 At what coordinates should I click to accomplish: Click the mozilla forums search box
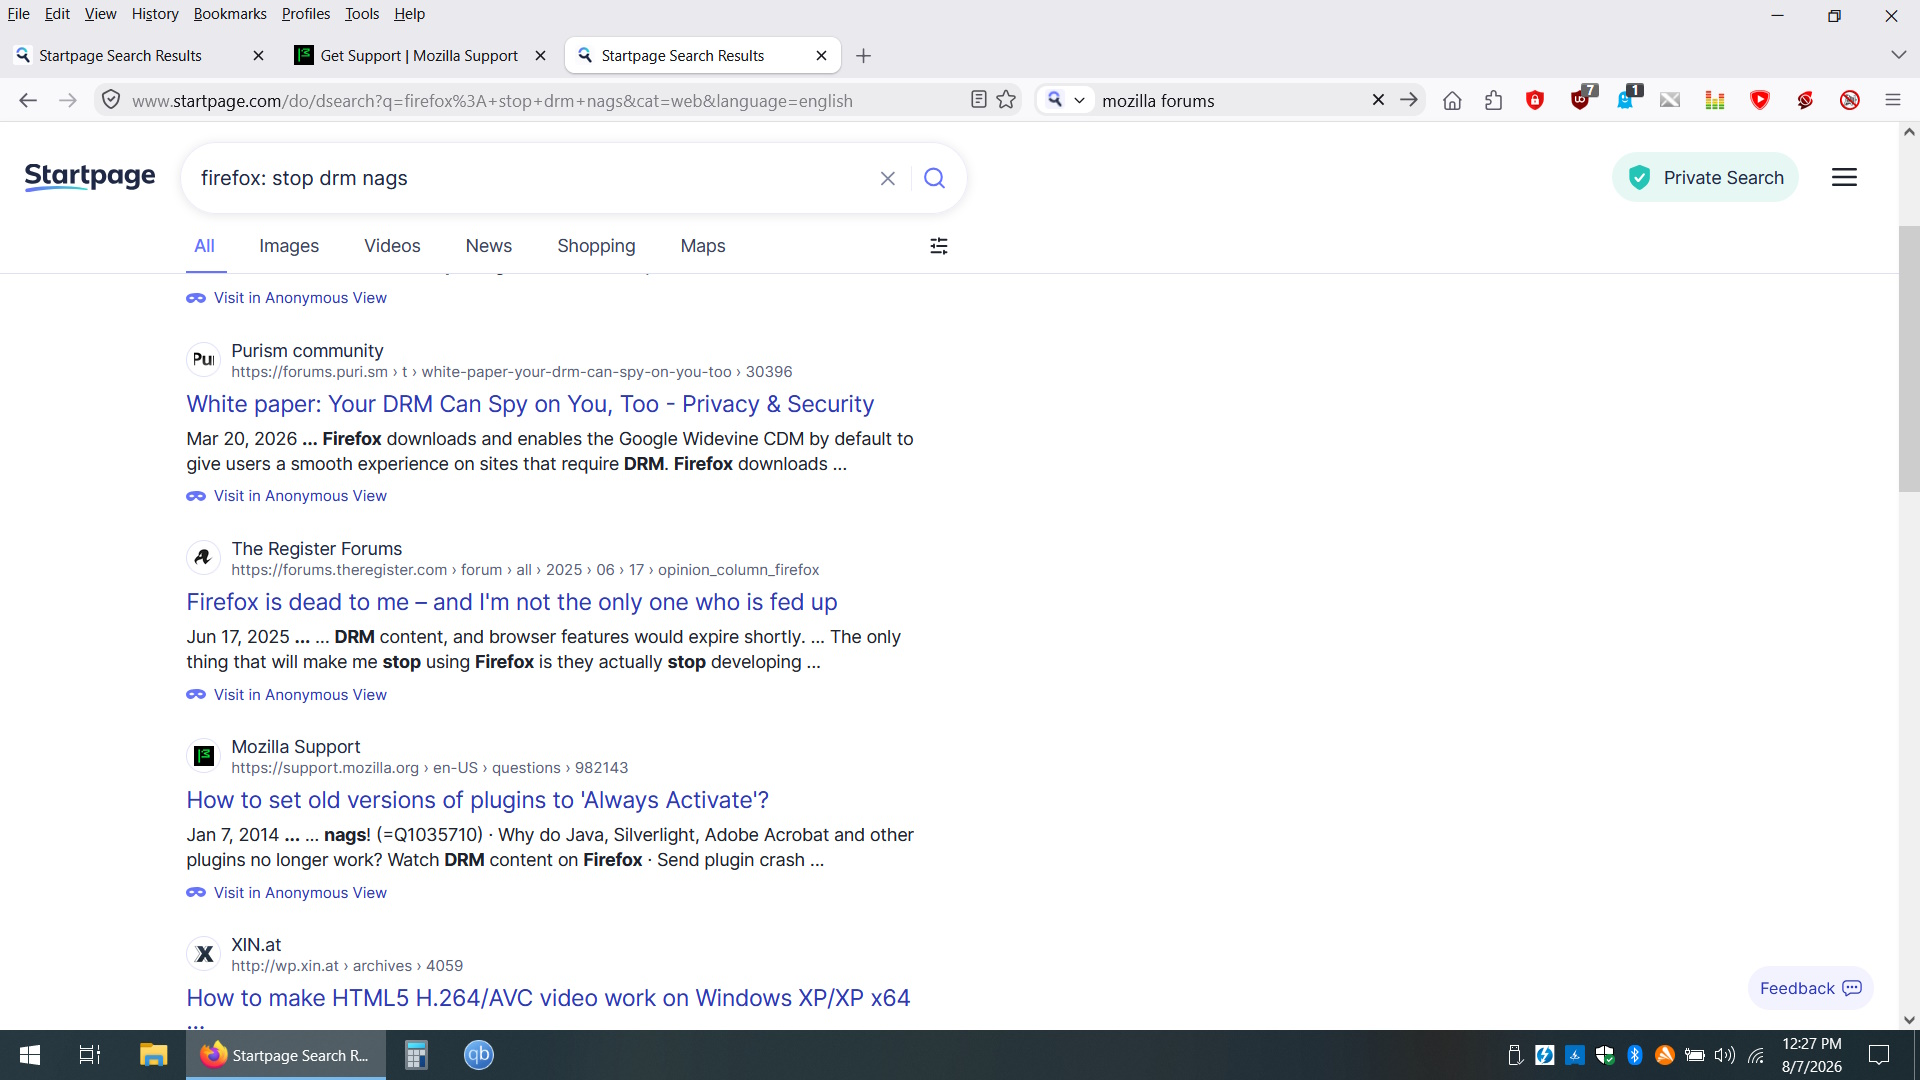pyautogui.click(x=1230, y=100)
